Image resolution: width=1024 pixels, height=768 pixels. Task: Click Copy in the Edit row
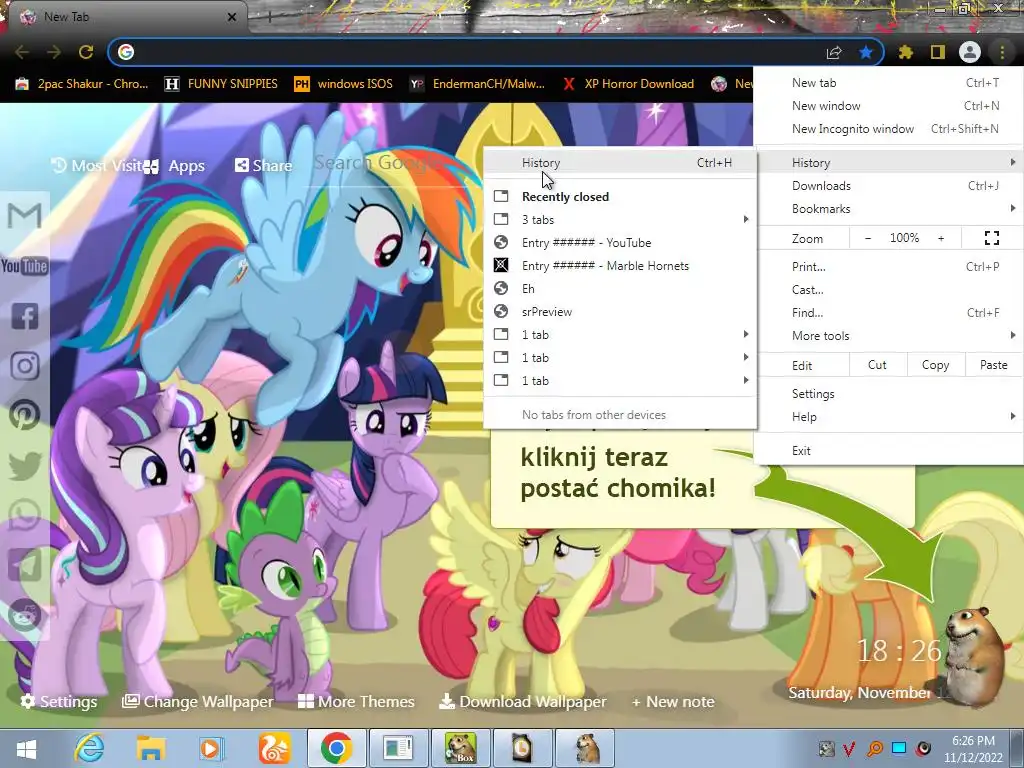(x=935, y=365)
